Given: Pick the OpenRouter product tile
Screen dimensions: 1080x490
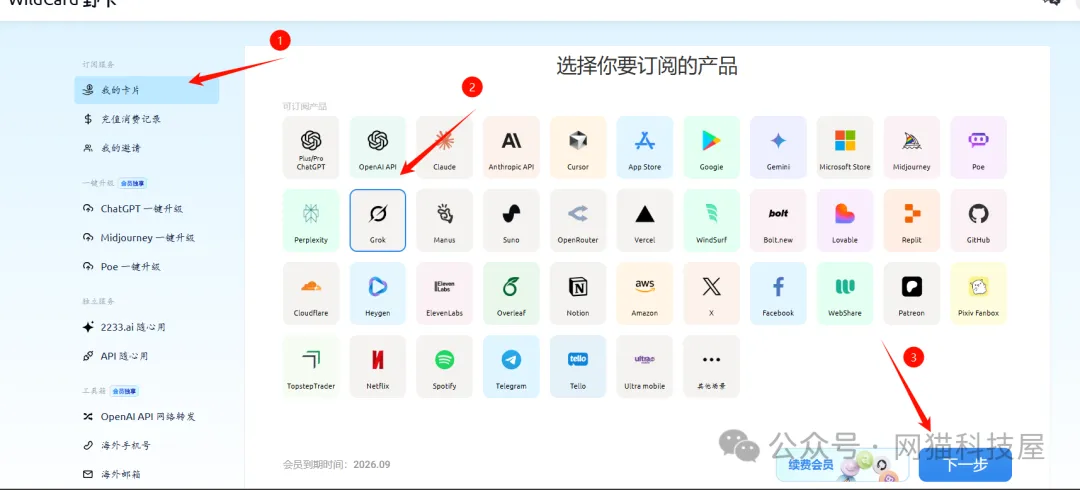Looking at the screenshot, I should point(578,221).
